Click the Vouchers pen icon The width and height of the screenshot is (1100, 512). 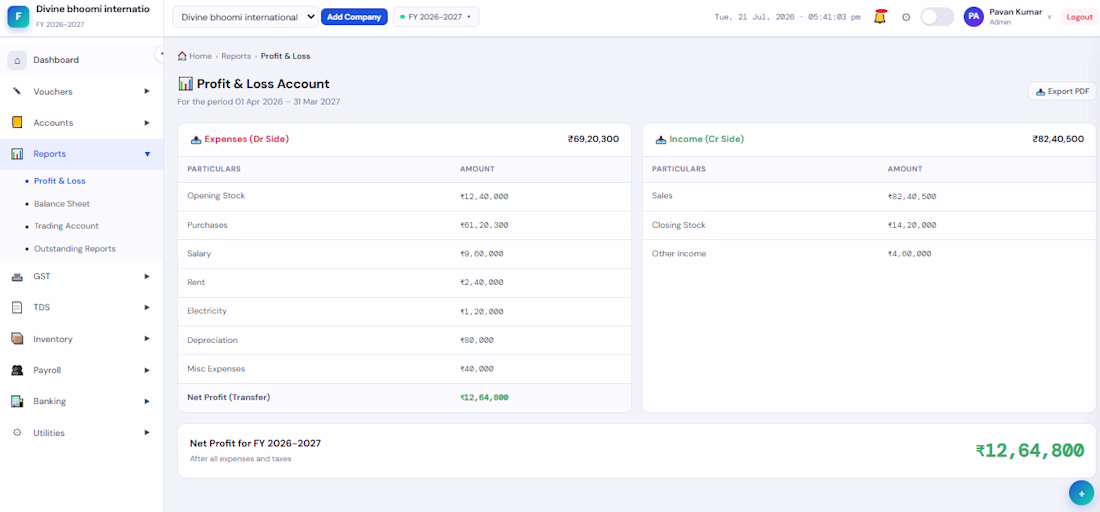18,91
